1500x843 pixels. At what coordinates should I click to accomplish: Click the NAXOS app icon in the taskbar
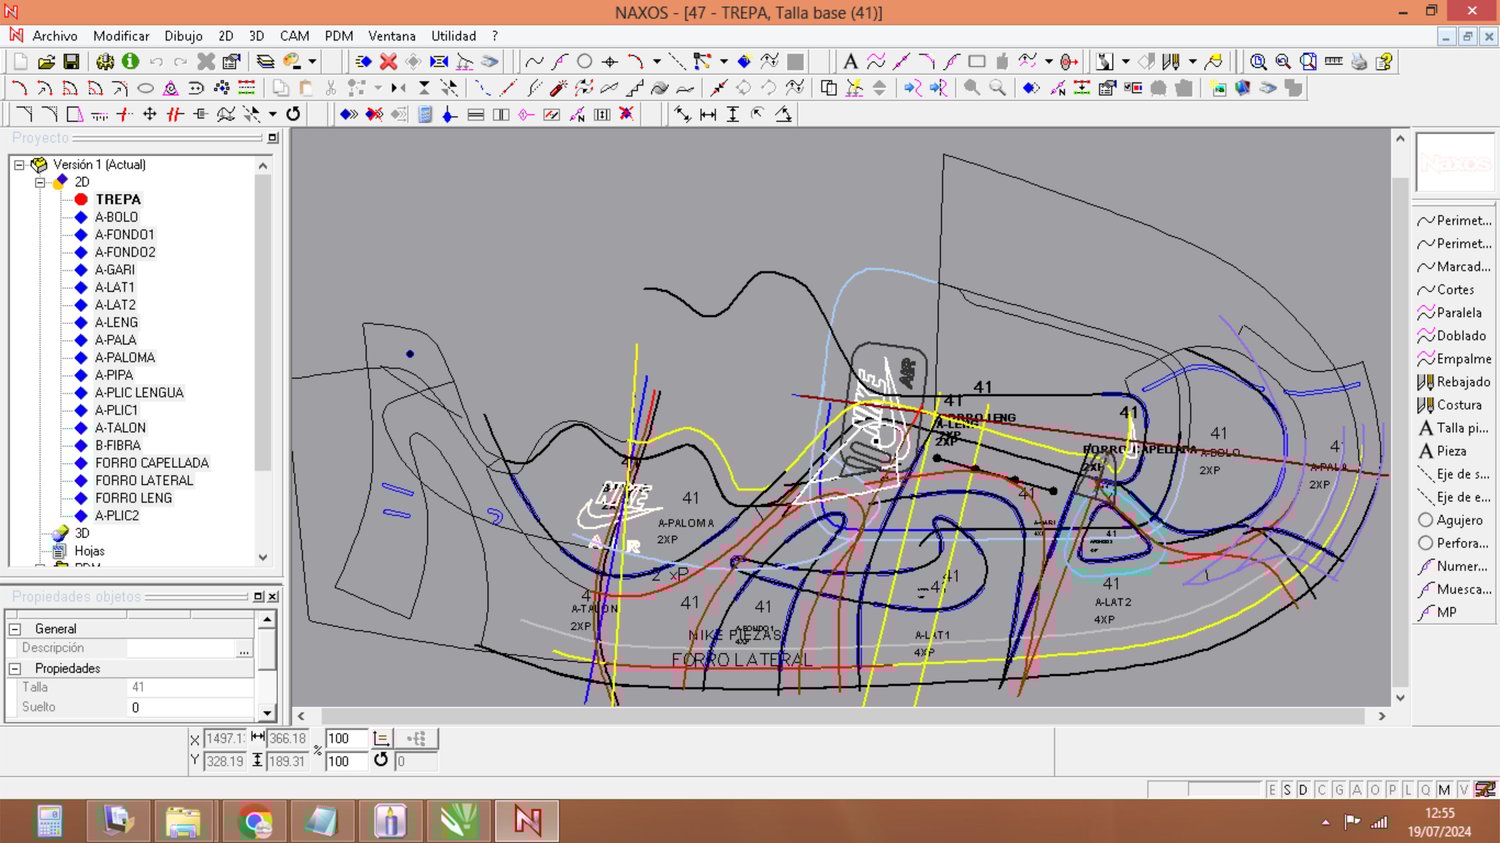[527, 821]
